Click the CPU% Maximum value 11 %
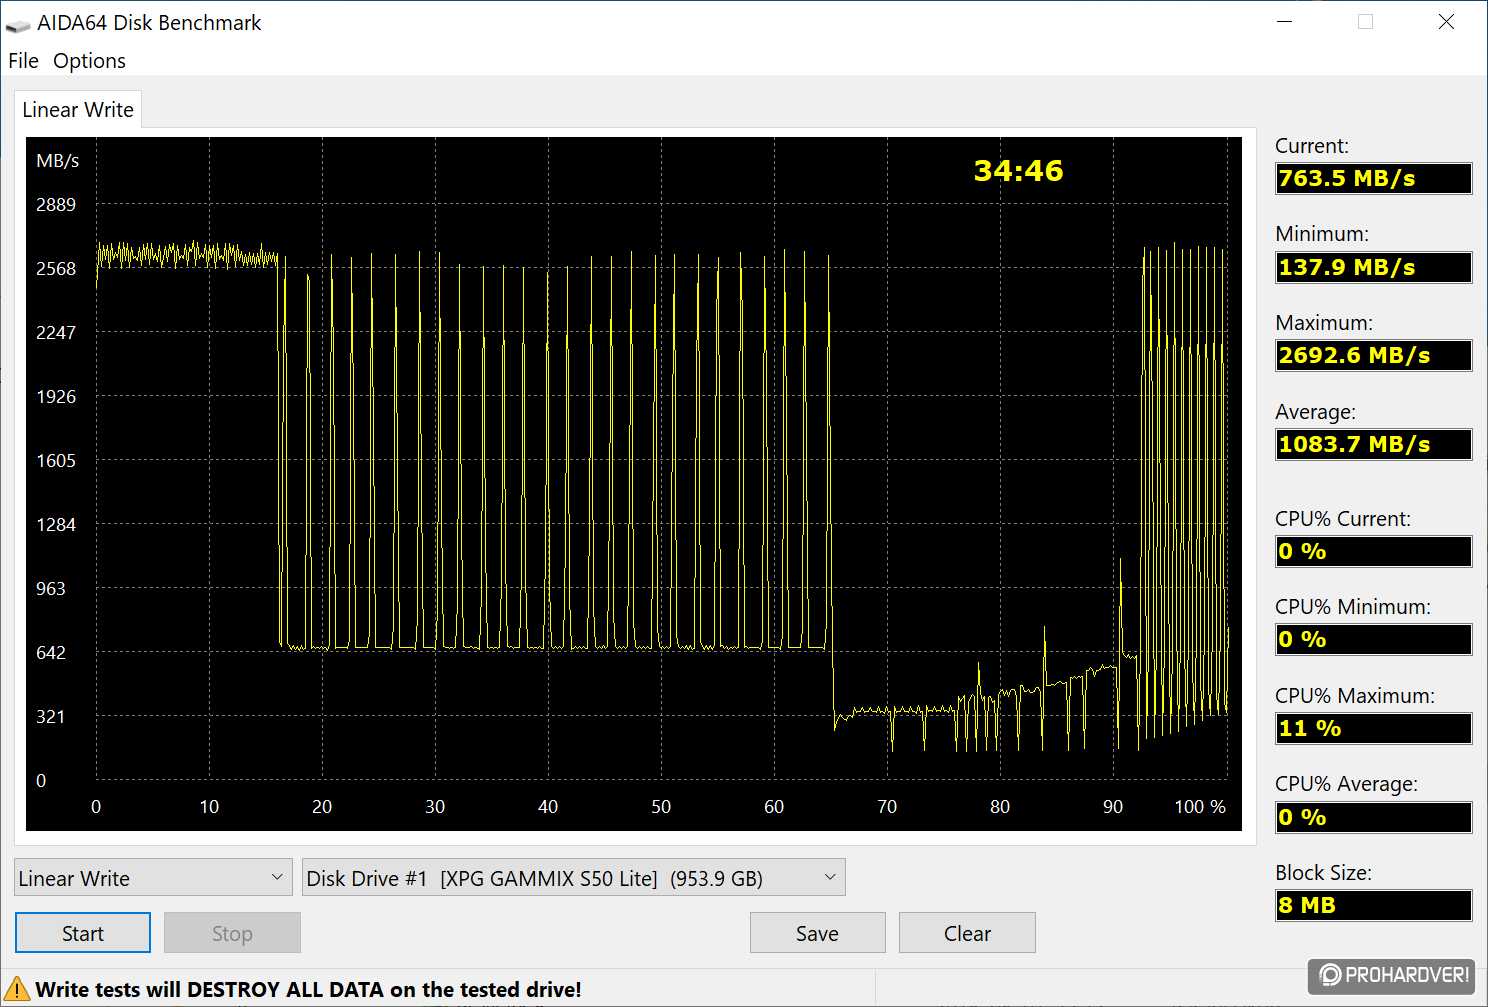Screen dimensions: 1488x1007 (x=1373, y=728)
